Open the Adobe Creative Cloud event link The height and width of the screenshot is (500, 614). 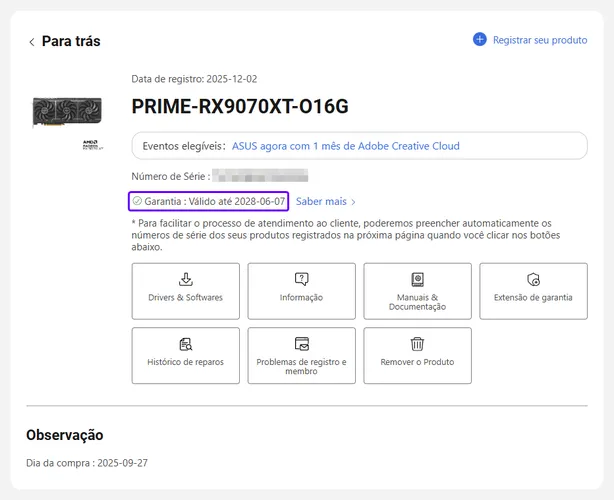click(x=346, y=146)
